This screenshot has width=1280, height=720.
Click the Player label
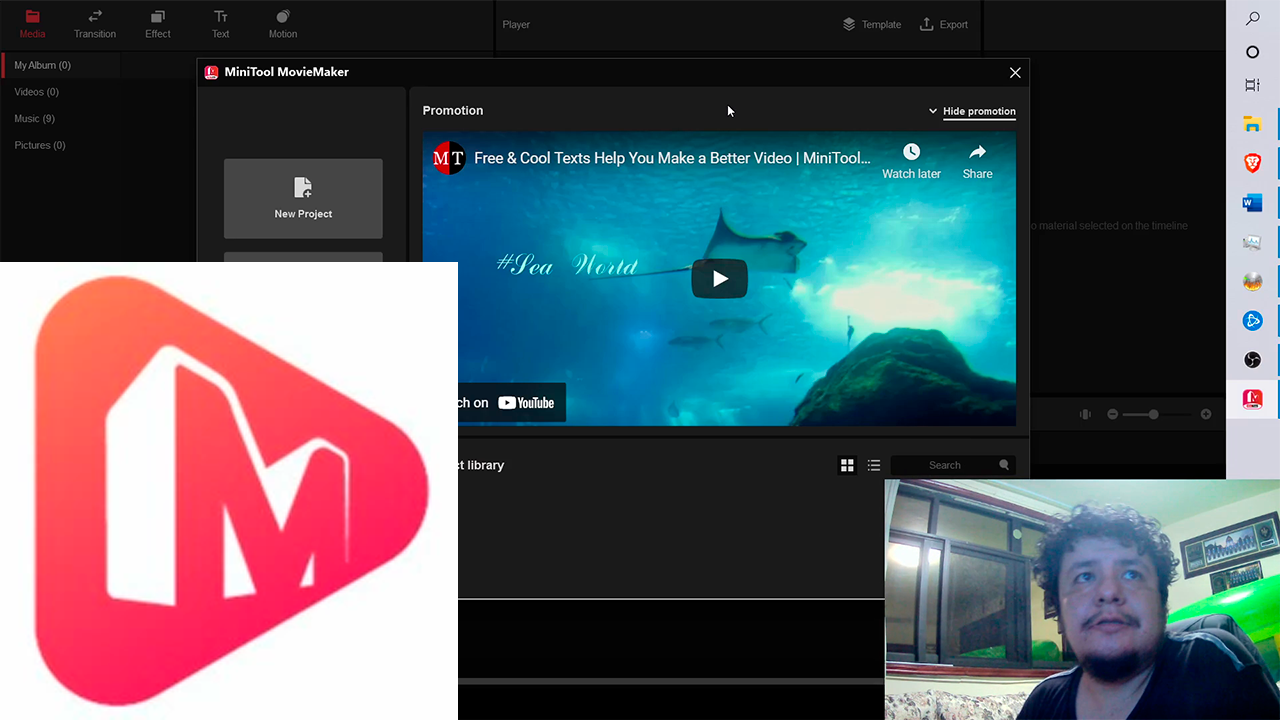pyautogui.click(x=516, y=24)
